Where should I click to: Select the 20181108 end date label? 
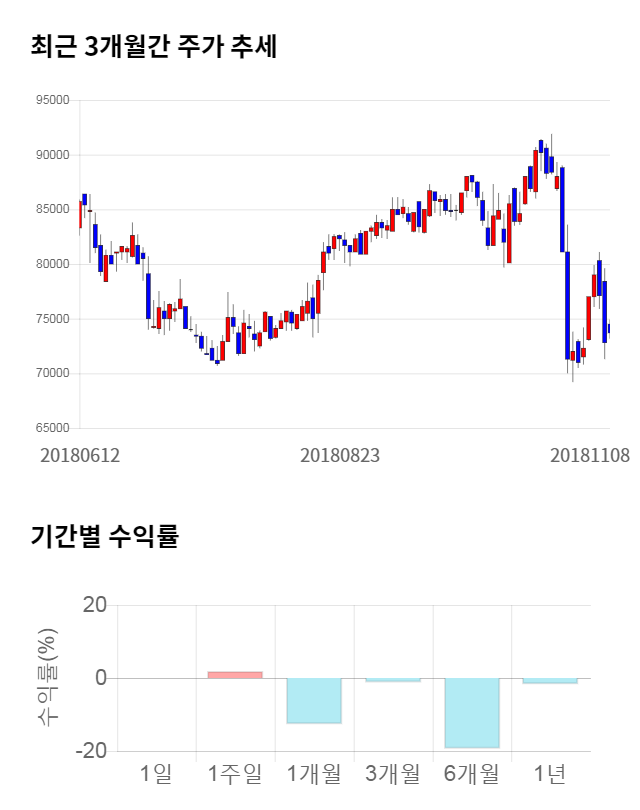590,455
